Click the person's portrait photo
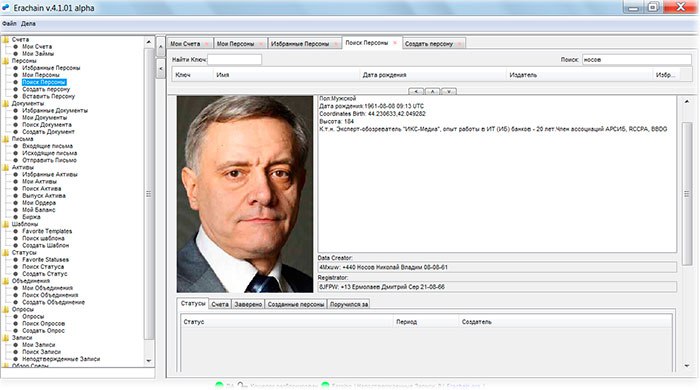 pos(245,194)
